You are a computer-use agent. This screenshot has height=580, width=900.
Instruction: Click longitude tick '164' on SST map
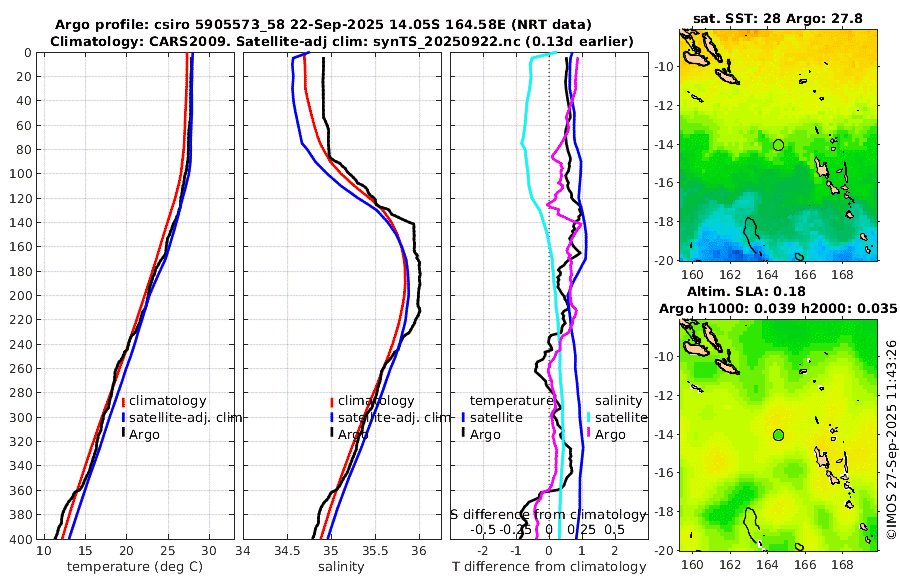(x=767, y=275)
